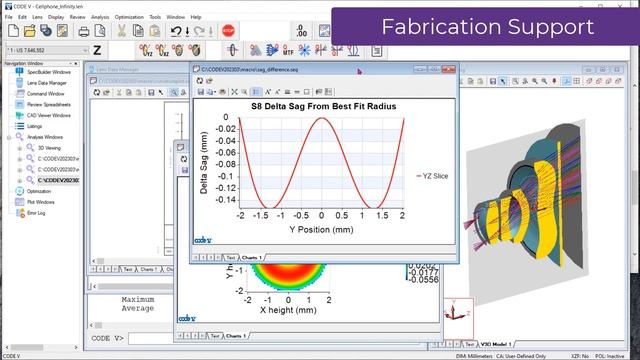The image size is (640, 360).
Task: Open the Optimization menu
Action: (x=129, y=17)
